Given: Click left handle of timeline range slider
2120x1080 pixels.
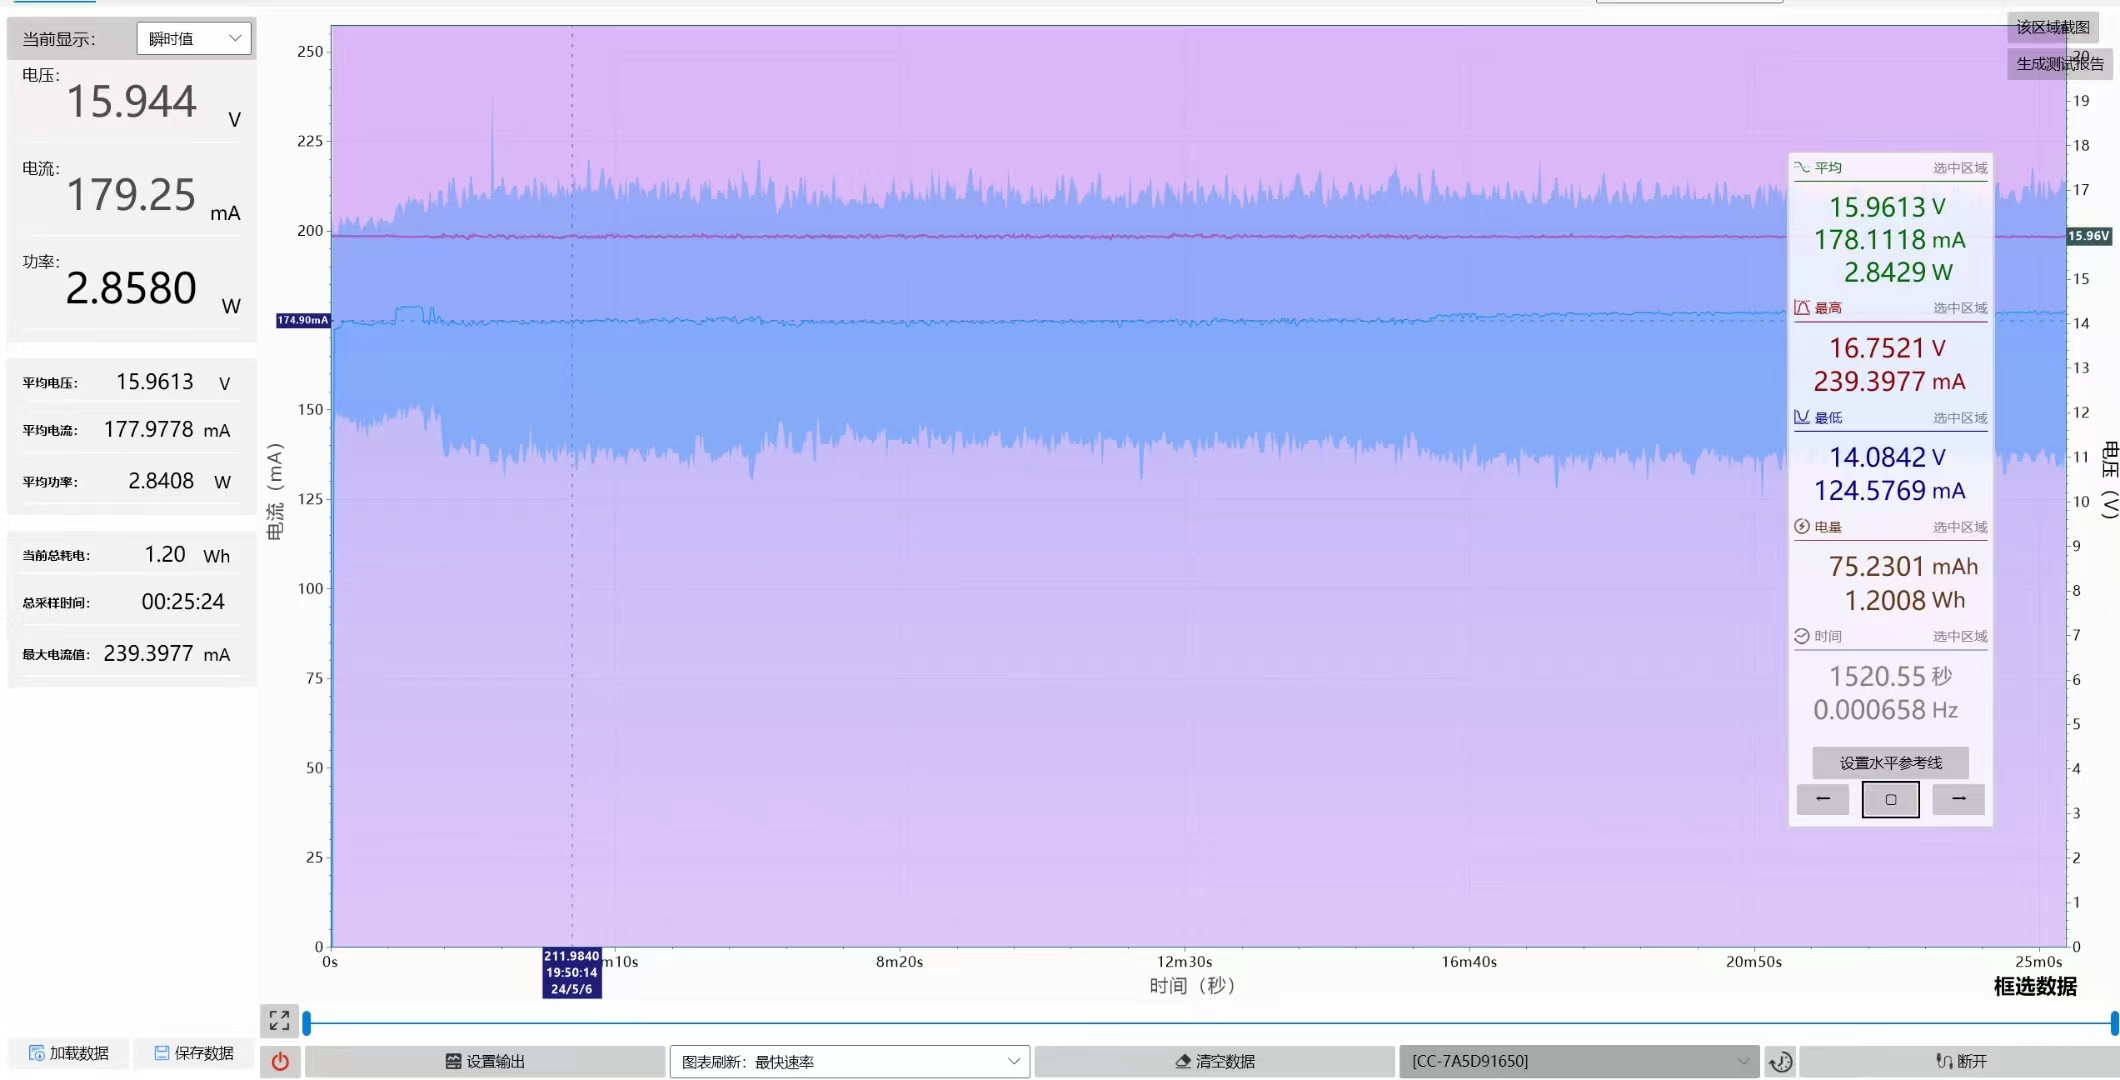Looking at the screenshot, I should click(307, 1023).
